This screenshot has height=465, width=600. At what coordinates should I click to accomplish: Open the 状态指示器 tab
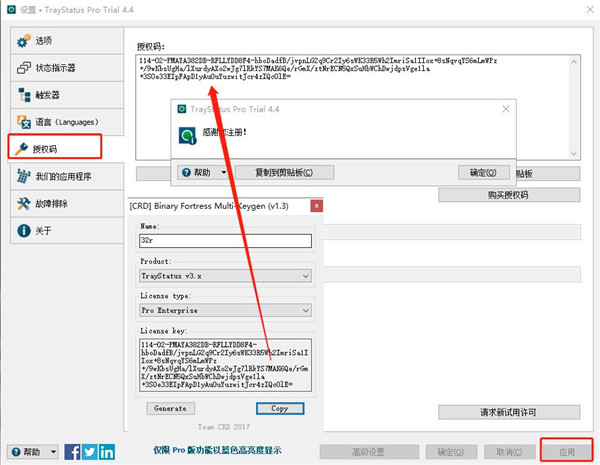pyautogui.click(x=67, y=68)
